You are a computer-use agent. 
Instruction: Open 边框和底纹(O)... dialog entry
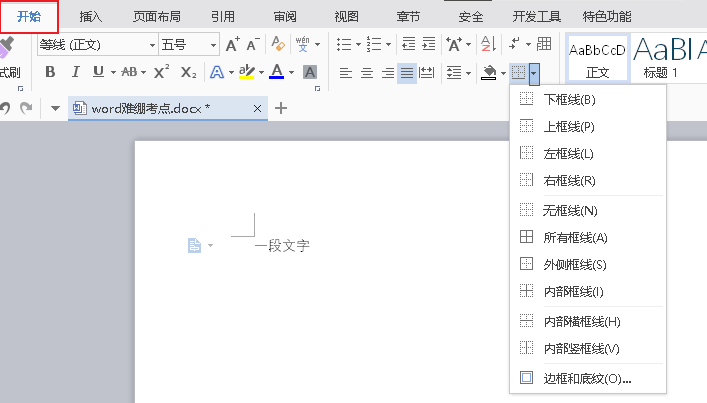click(x=587, y=378)
